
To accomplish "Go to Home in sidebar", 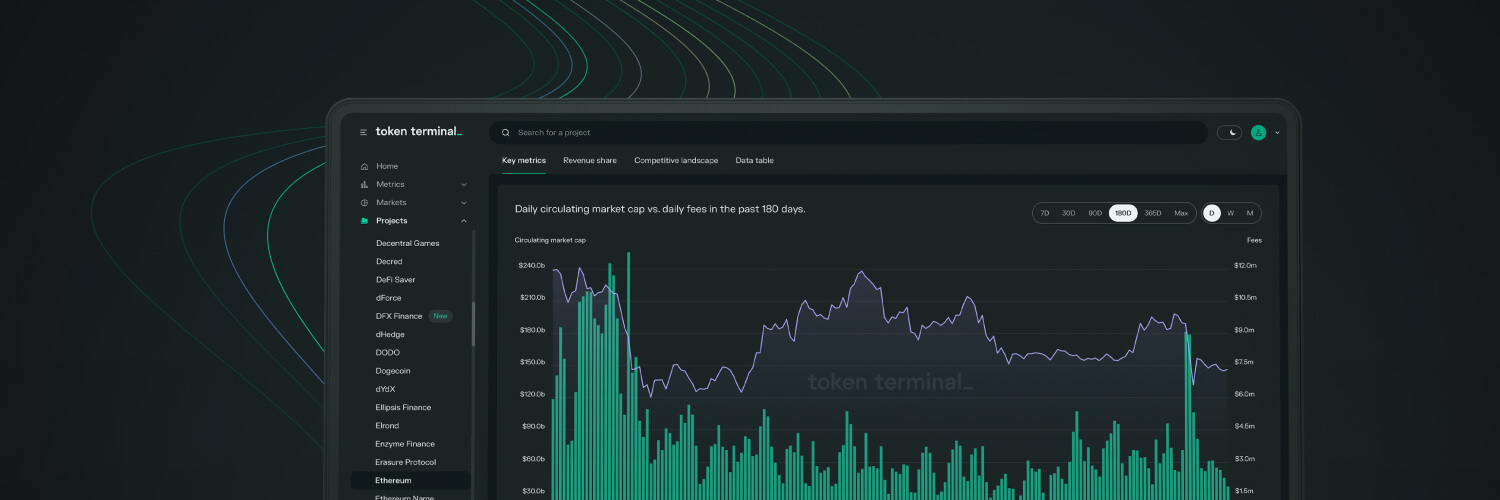I will 387,166.
